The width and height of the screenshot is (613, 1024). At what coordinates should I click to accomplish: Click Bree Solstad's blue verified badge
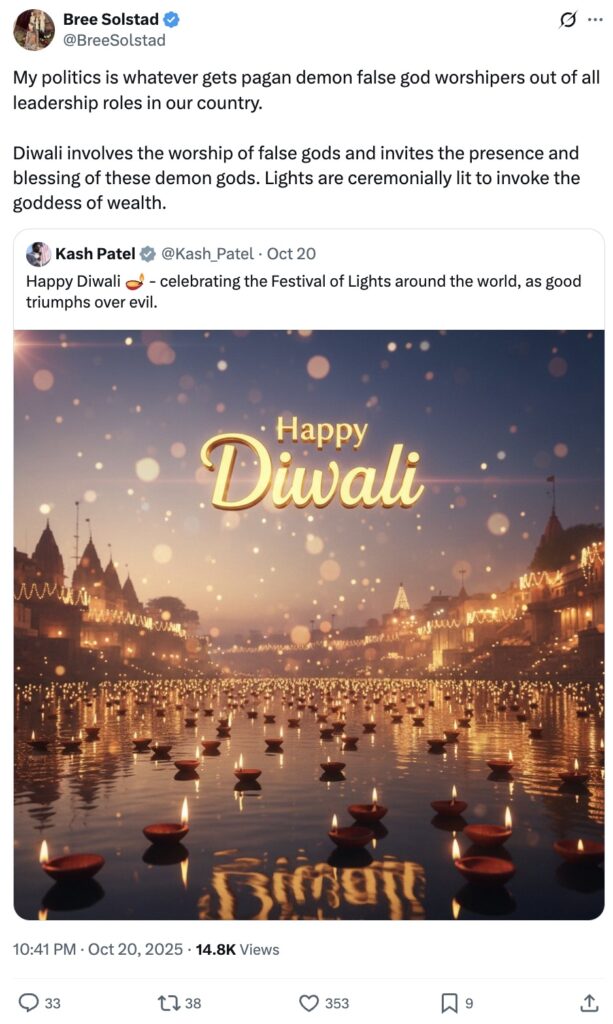(172, 20)
